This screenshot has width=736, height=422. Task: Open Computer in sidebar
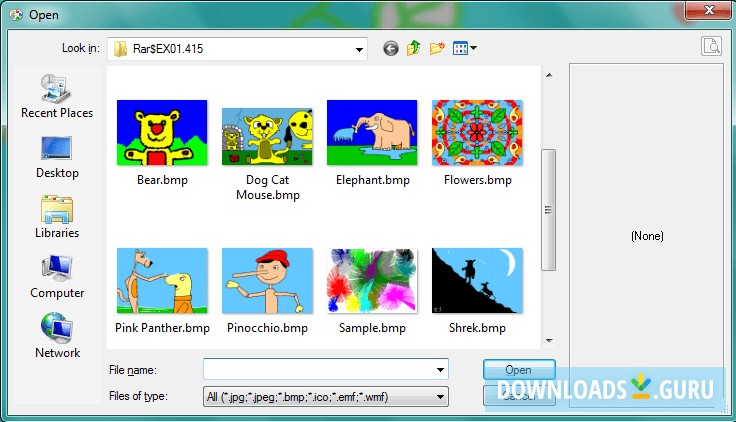[57, 277]
